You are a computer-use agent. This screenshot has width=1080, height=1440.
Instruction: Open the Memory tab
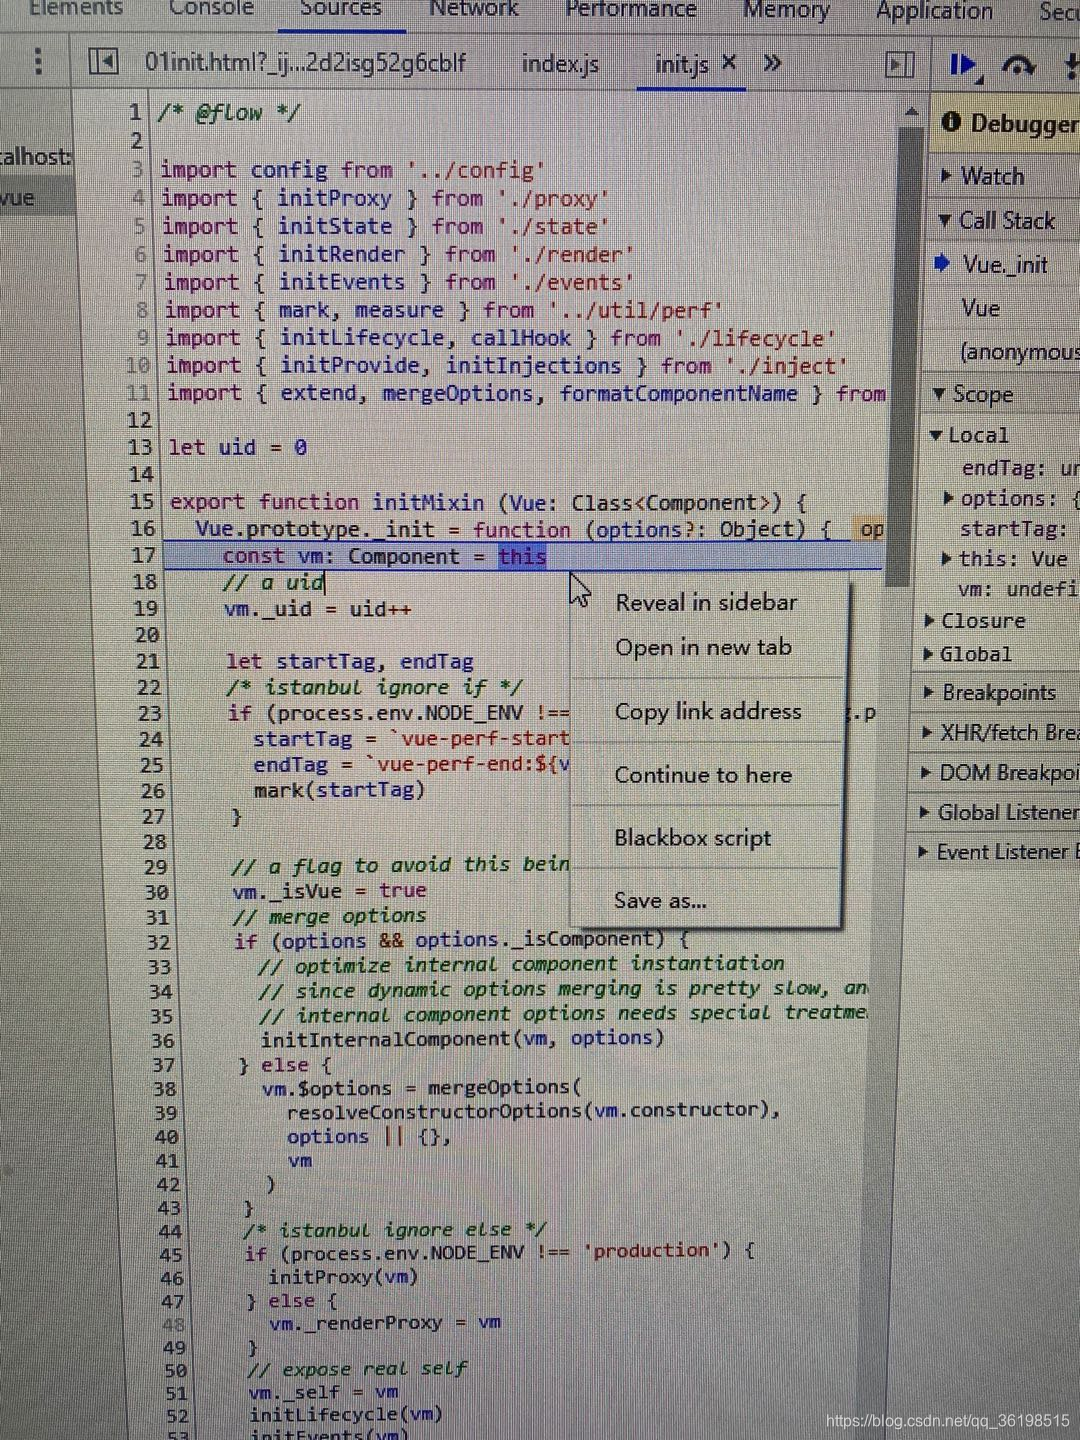coord(786,10)
